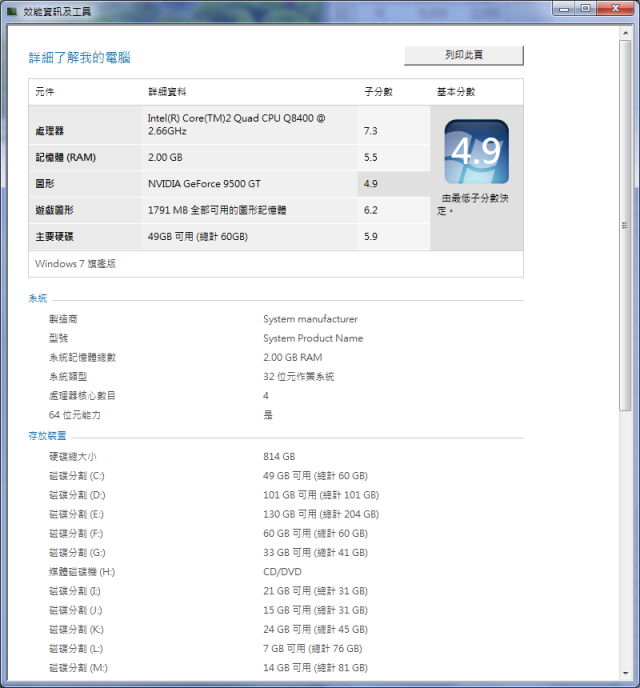This screenshot has width=640, height=688.
Task: Click the 列印此頁 print button
Action: (x=464, y=55)
